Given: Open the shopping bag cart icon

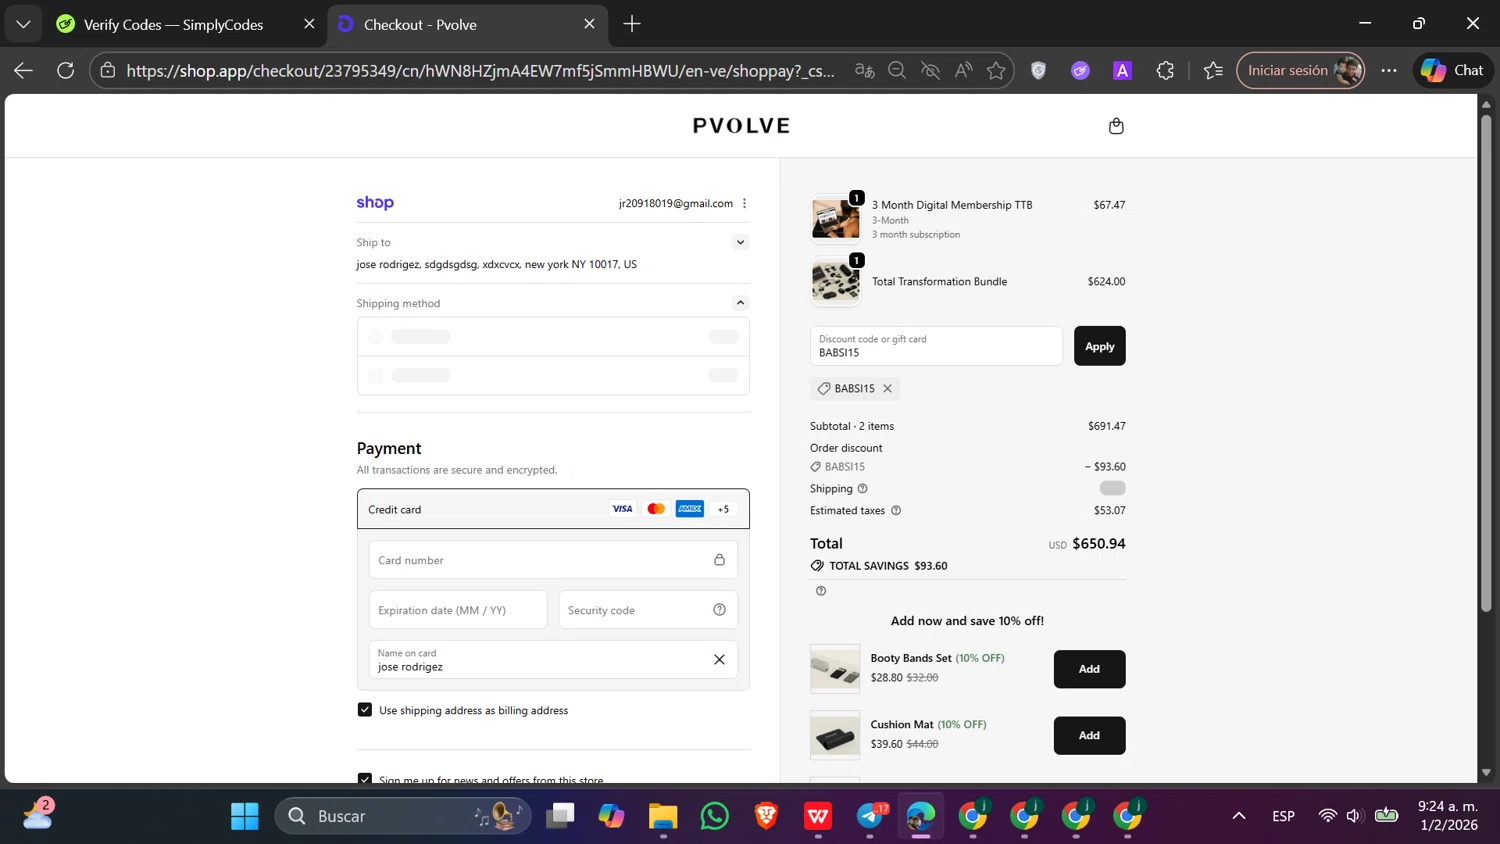Looking at the screenshot, I should [1116, 126].
